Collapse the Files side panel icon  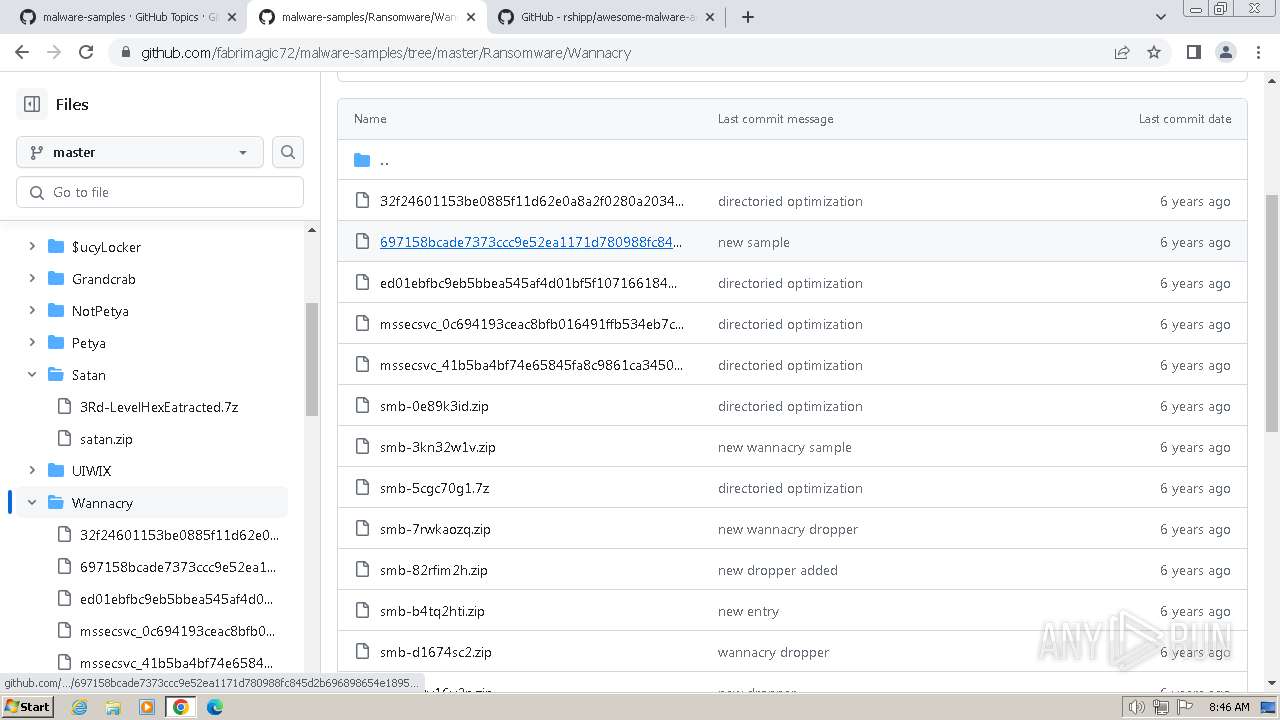click(32, 104)
